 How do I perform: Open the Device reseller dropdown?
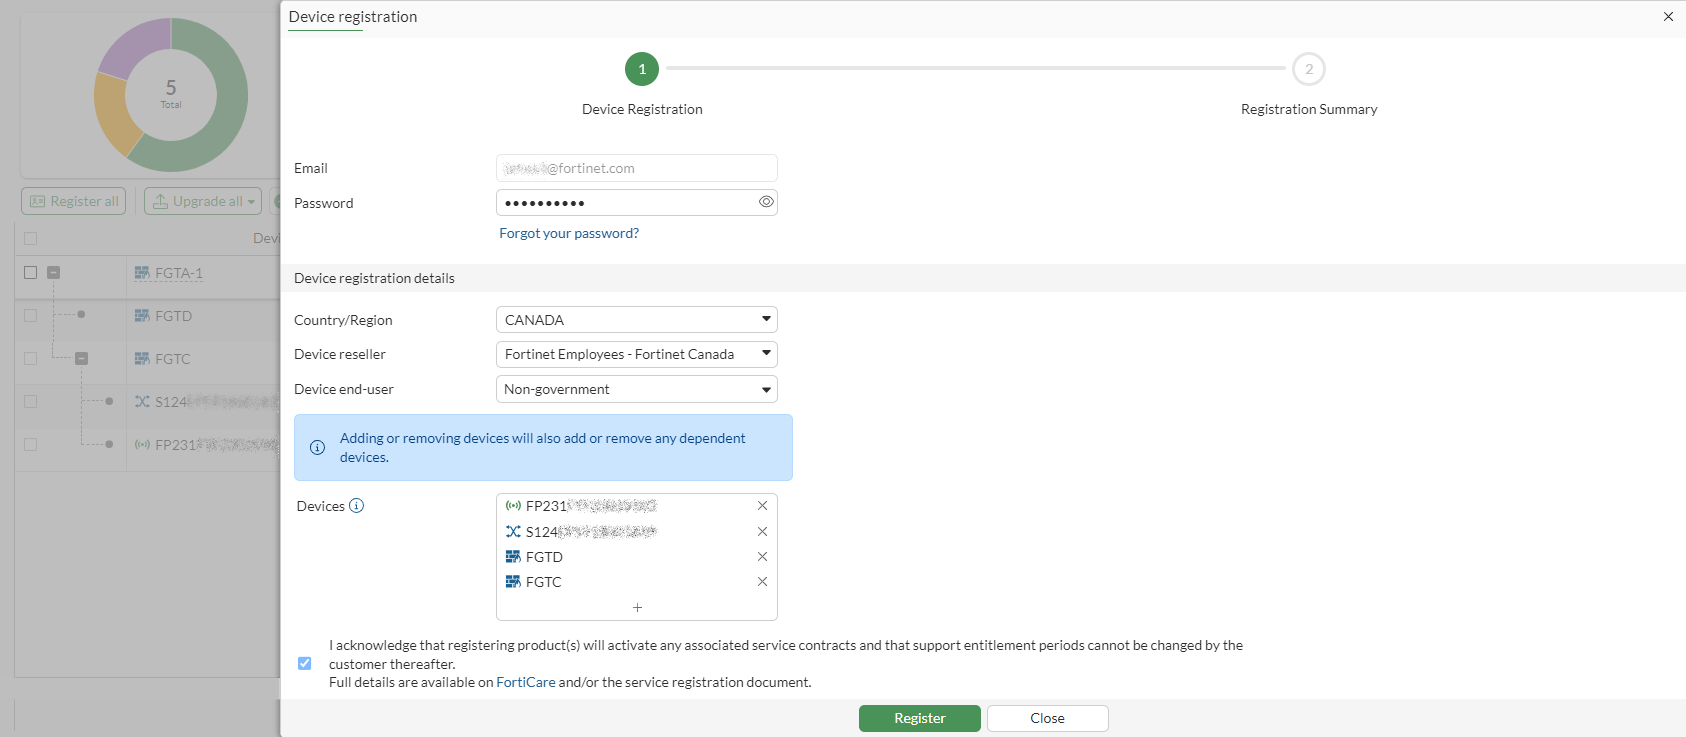(x=637, y=354)
